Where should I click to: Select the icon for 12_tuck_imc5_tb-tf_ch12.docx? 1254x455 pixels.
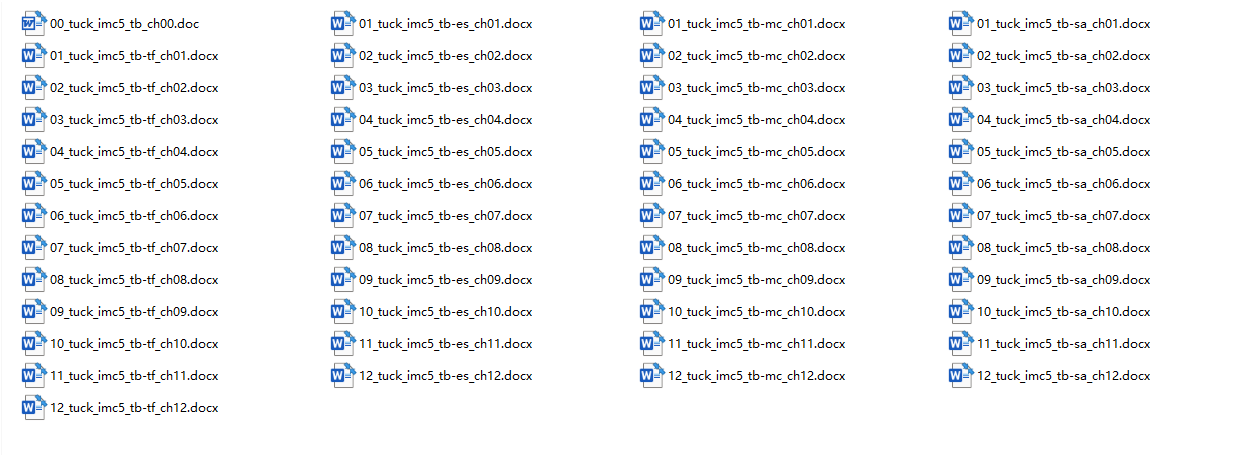pos(34,407)
